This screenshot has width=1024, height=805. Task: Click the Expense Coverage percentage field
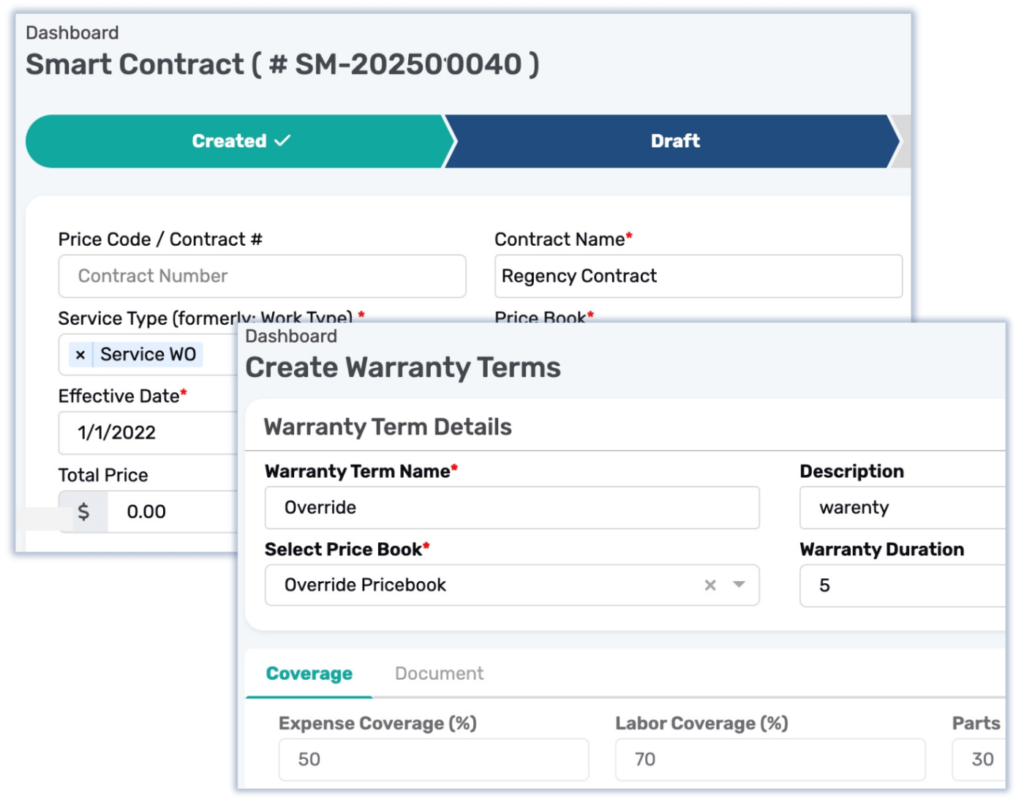coord(433,759)
